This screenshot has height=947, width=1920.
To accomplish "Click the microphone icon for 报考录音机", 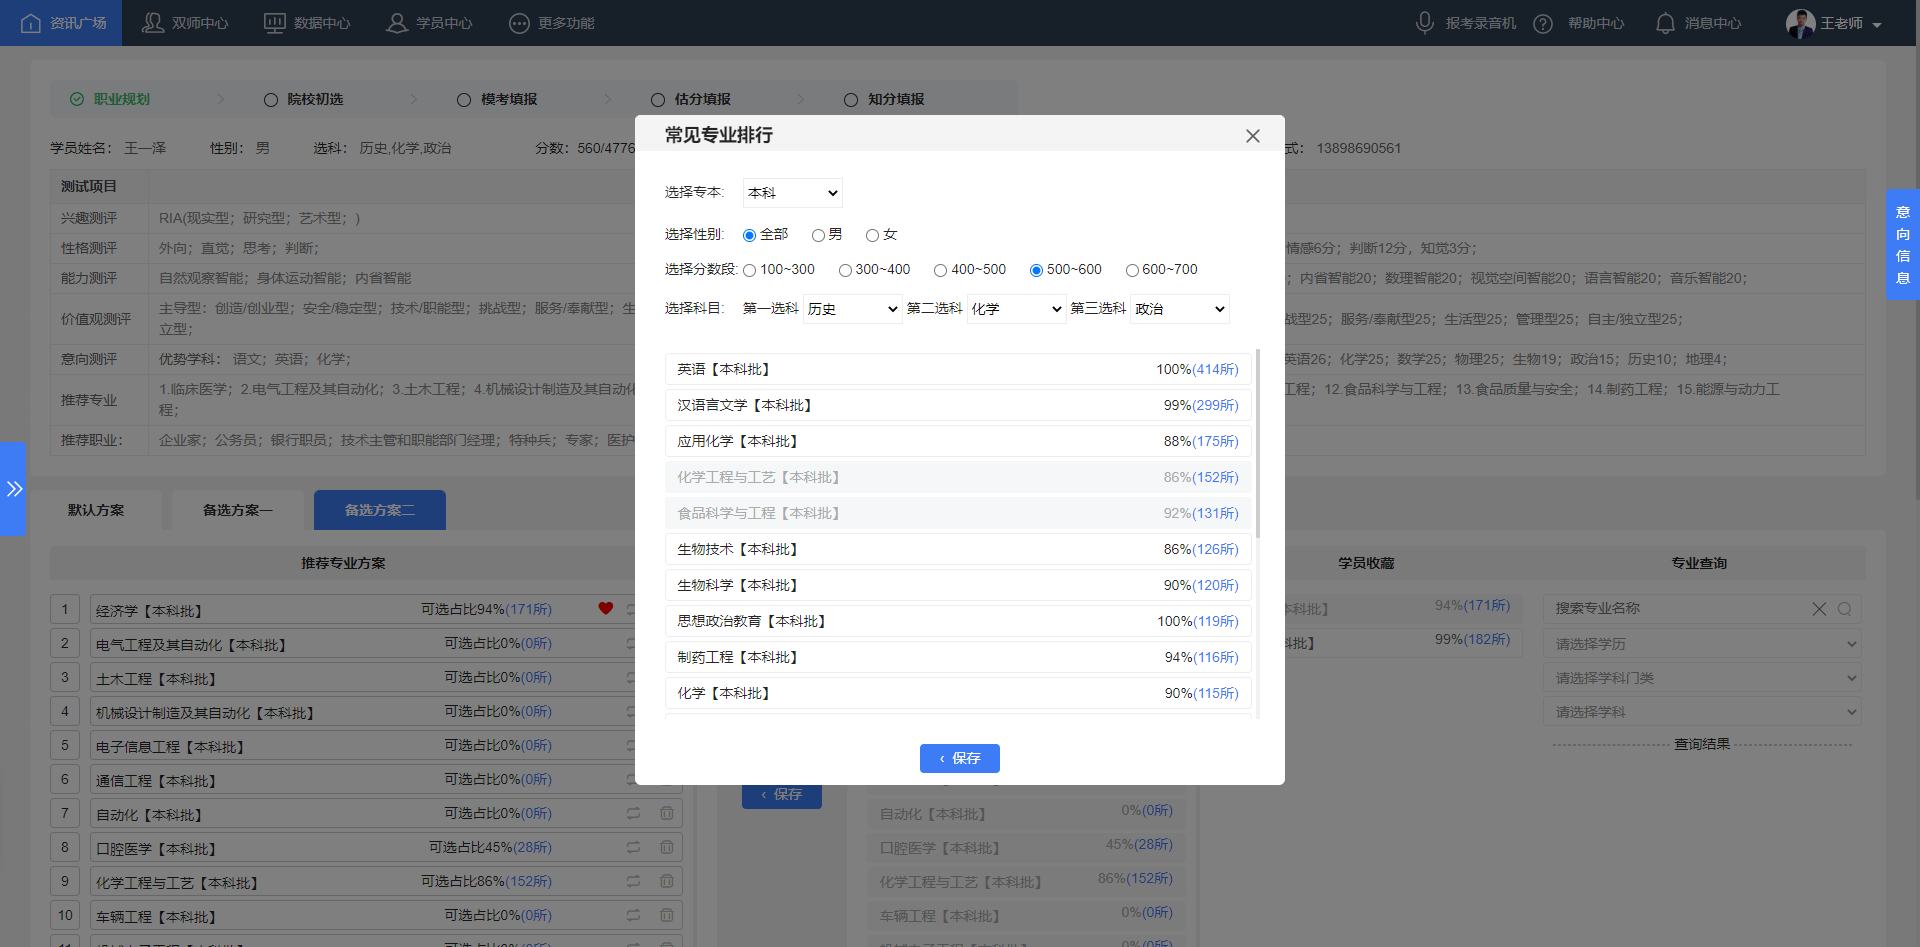I will pyautogui.click(x=1425, y=22).
